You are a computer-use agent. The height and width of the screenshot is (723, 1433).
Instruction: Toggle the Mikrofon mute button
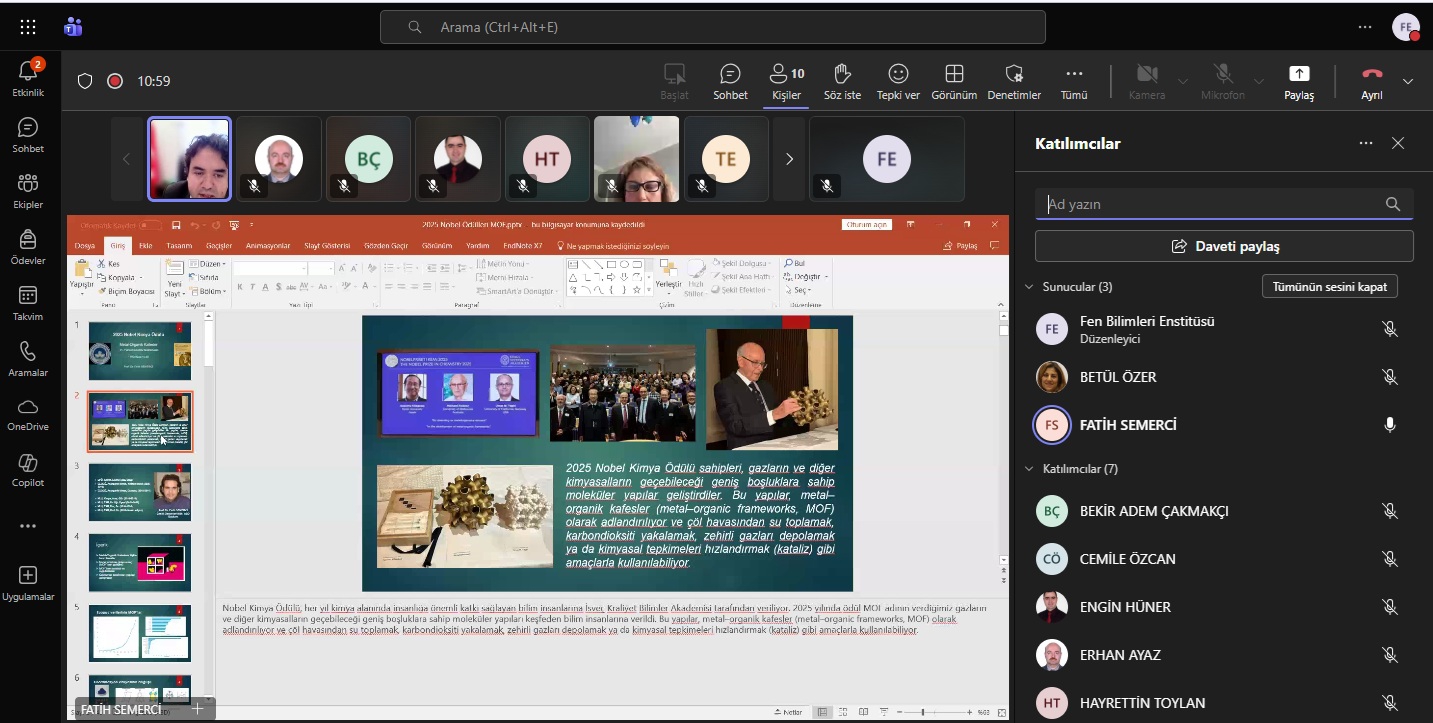tap(1222, 74)
